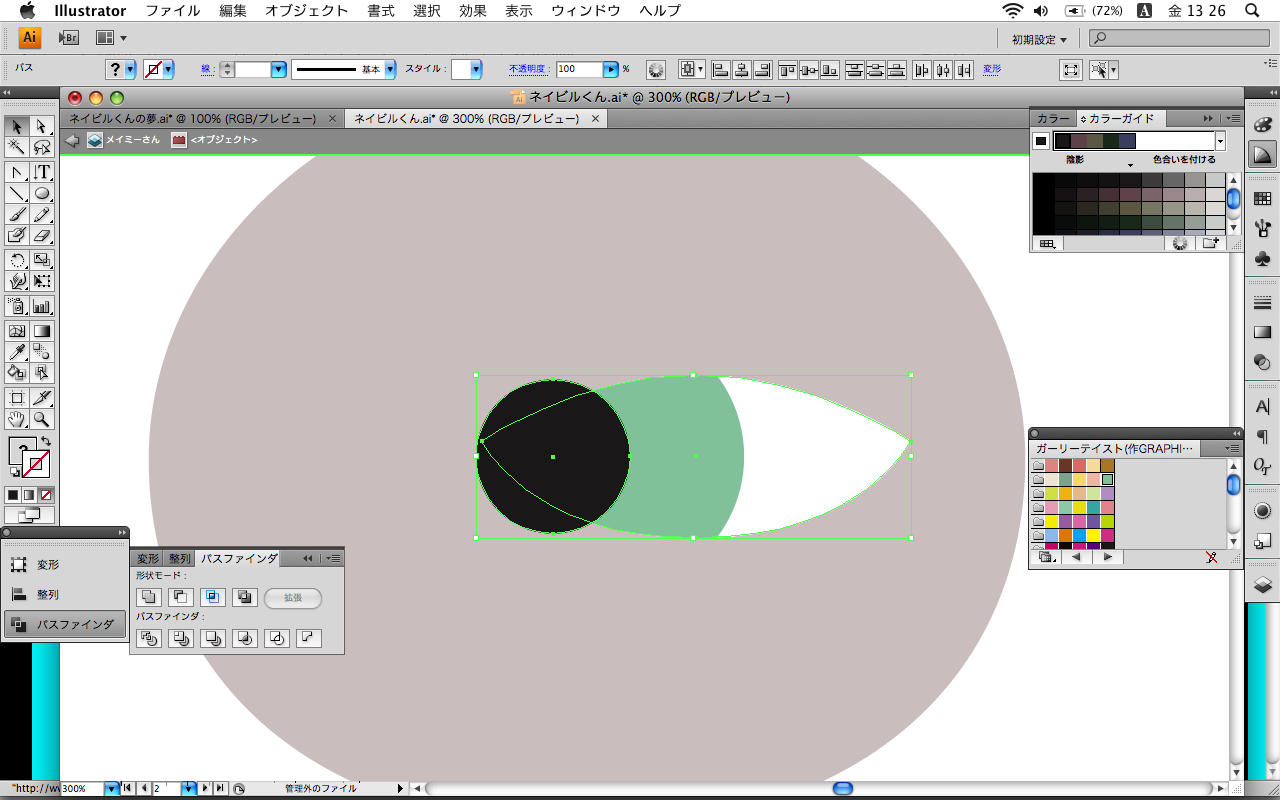Set paint mode to None
Viewport: 1280px width, 800px height.
[x=46, y=495]
